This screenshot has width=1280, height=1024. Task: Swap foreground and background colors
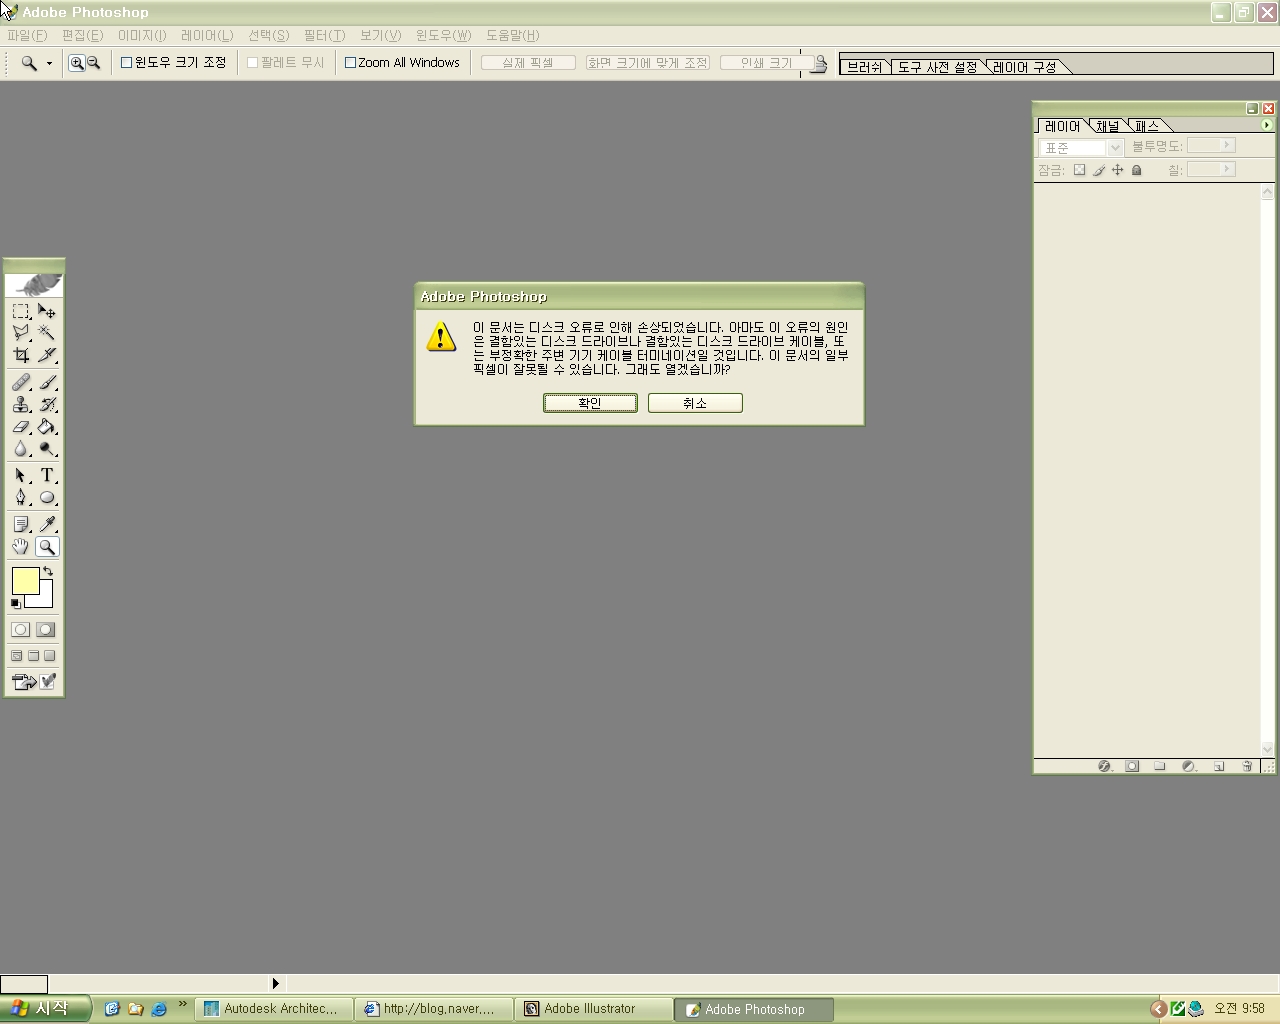[48, 572]
